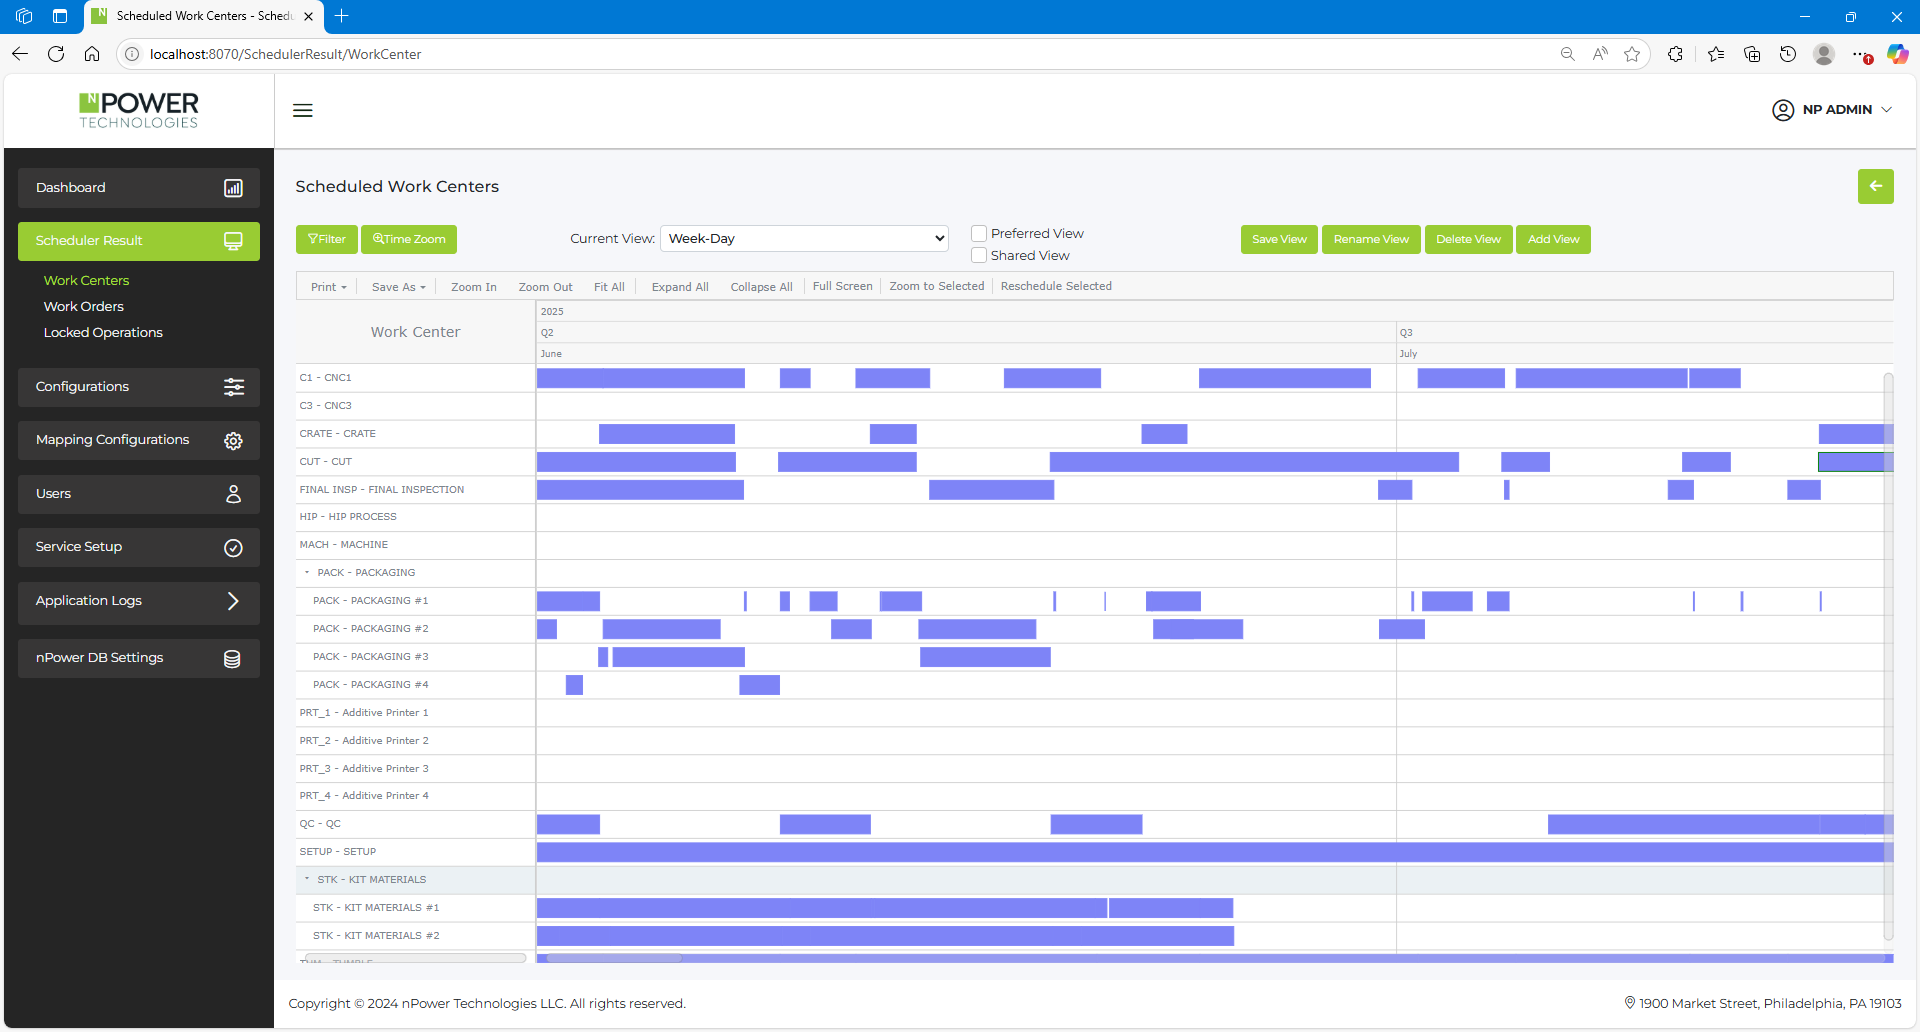Click the nPower DB Settings database icon
The height and width of the screenshot is (1032, 1920).
coord(232,659)
